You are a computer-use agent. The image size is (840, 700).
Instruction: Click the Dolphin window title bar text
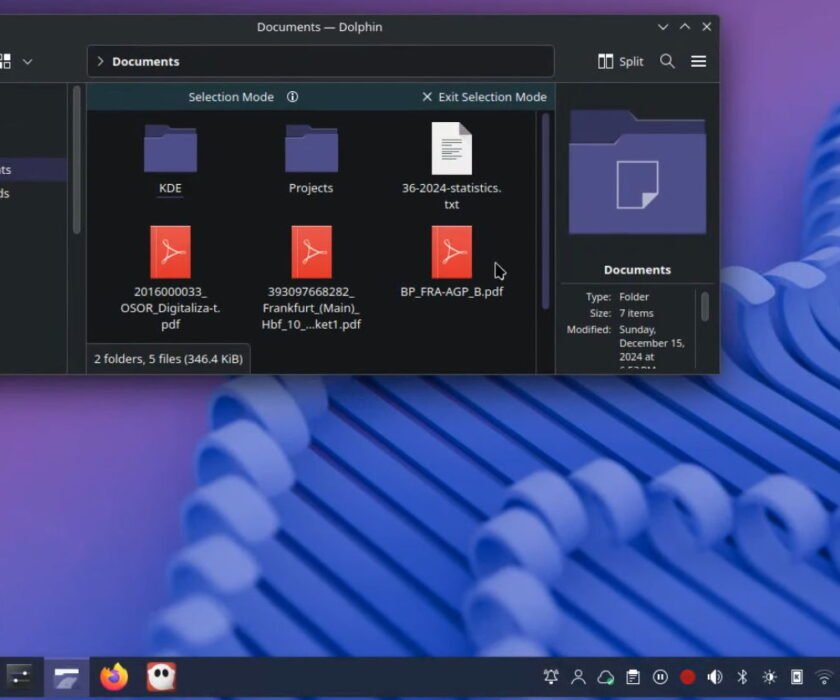pyautogui.click(x=319, y=27)
